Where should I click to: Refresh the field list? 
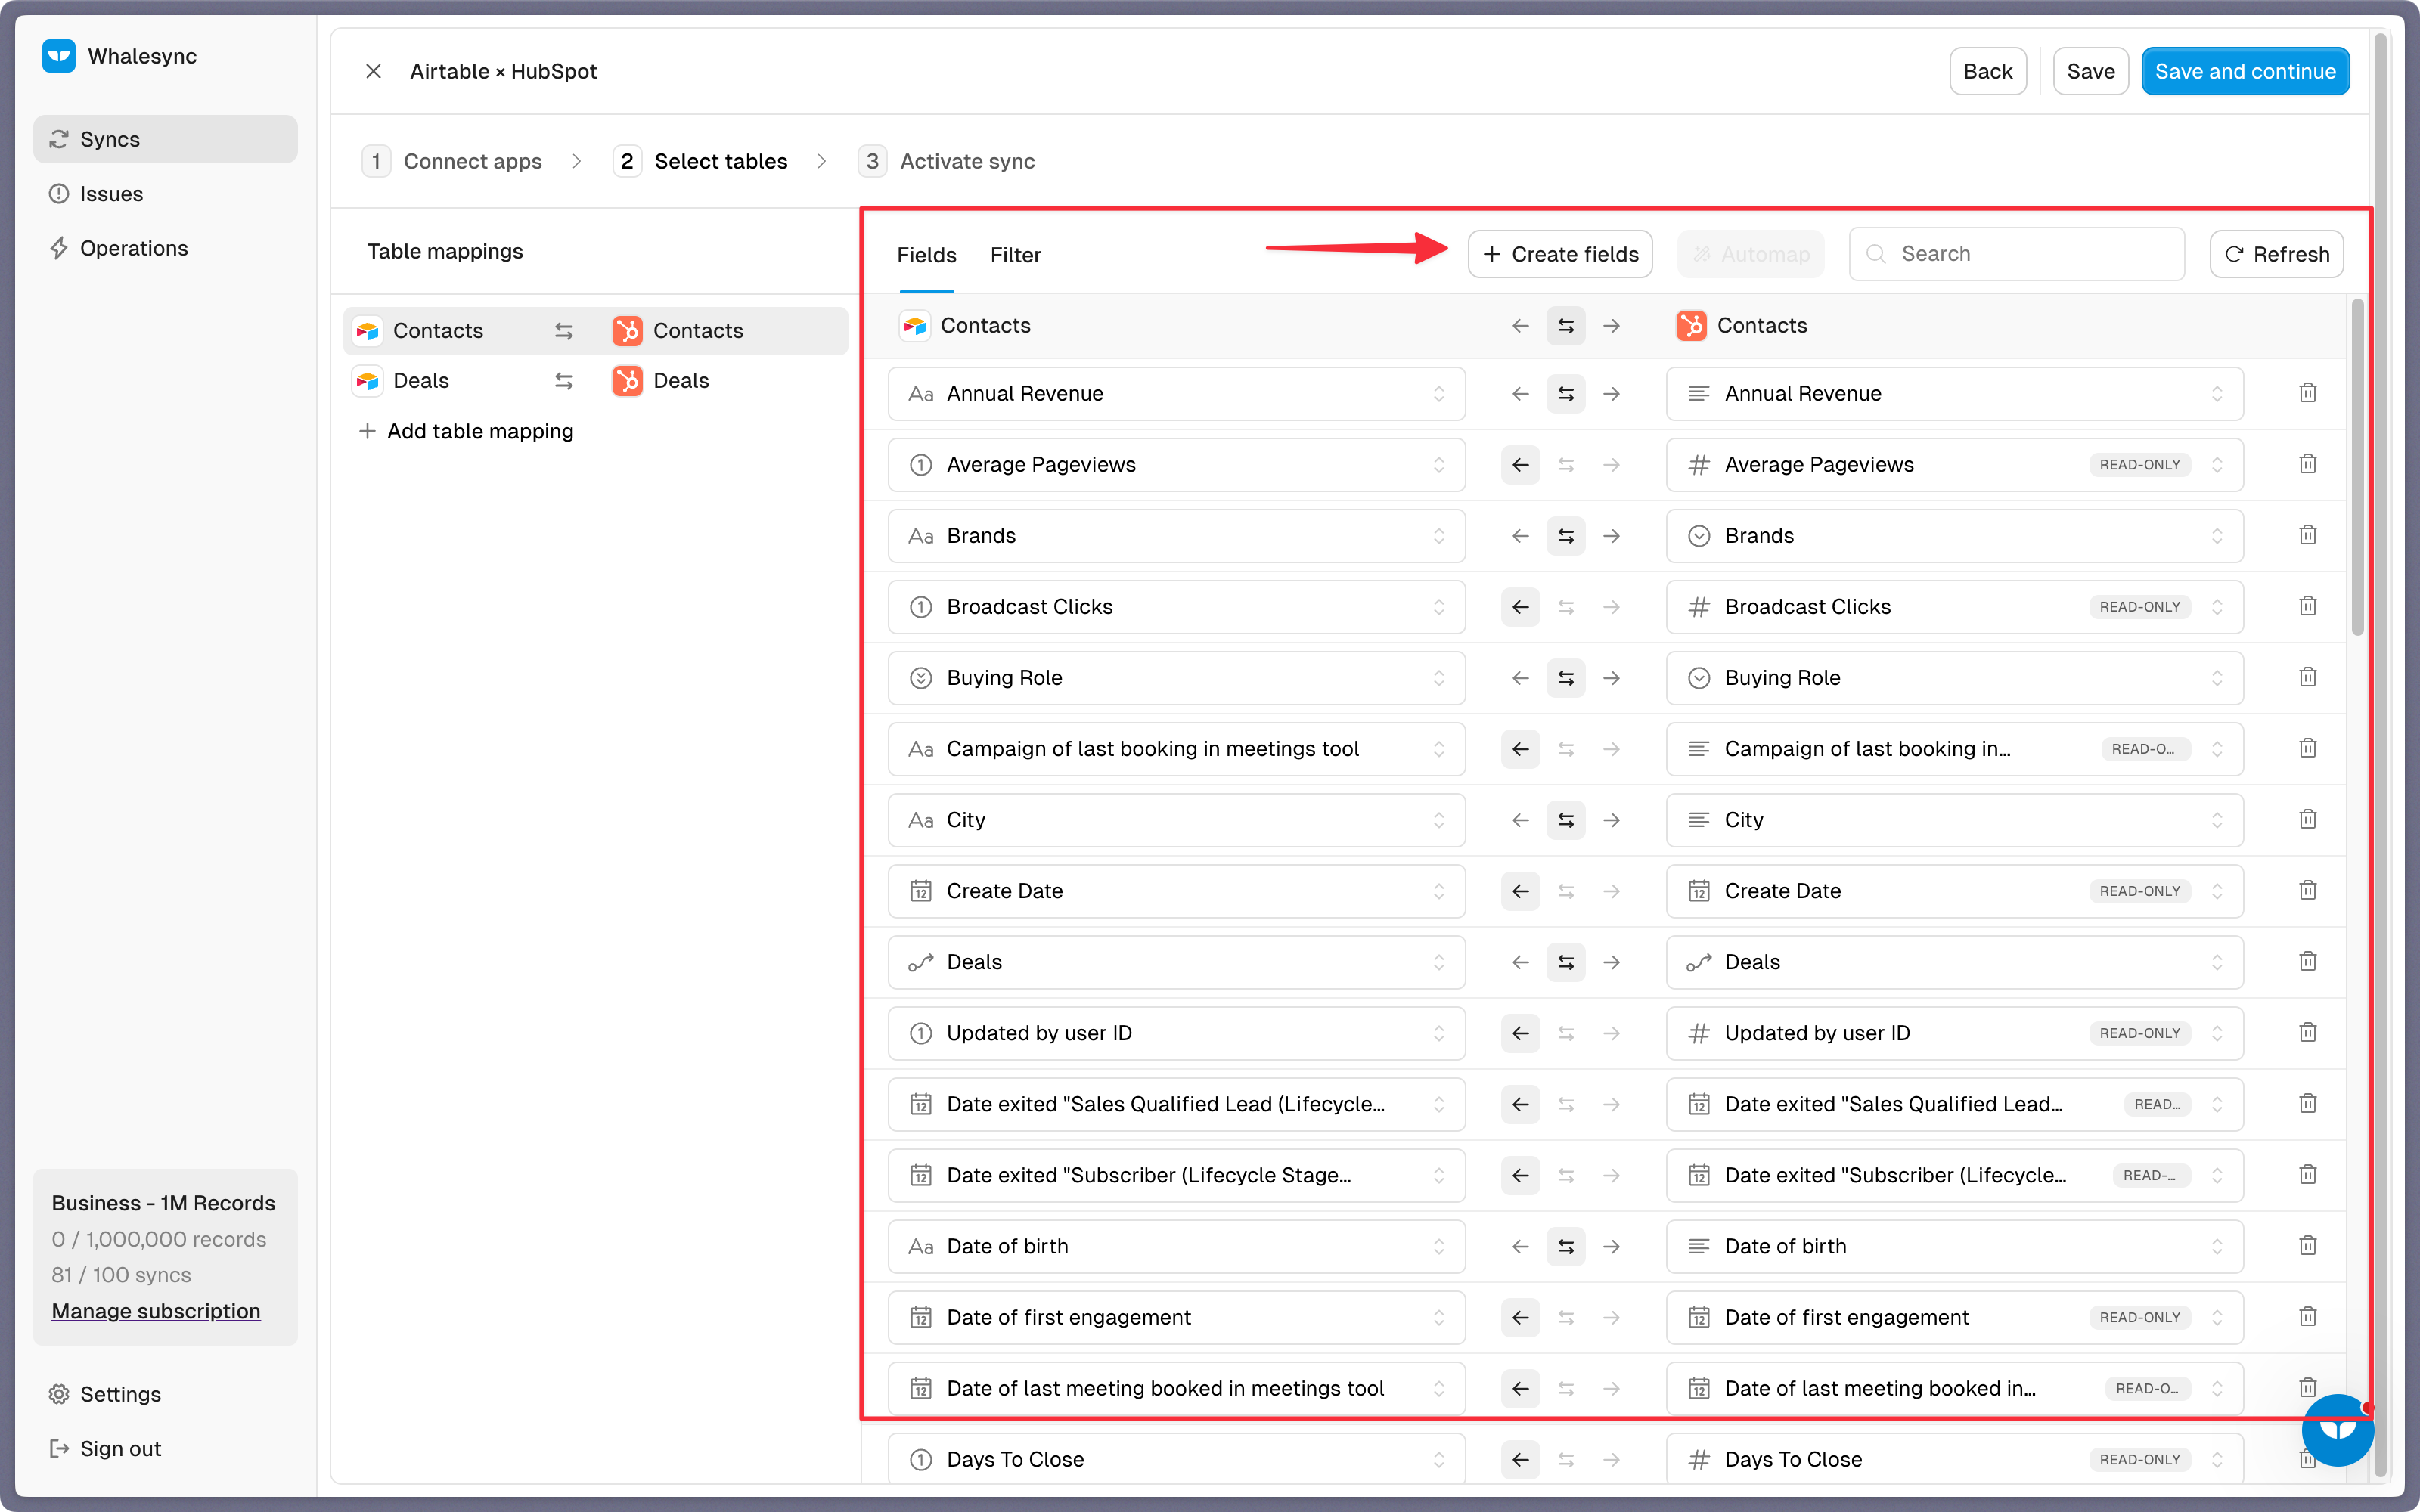click(x=2276, y=254)
